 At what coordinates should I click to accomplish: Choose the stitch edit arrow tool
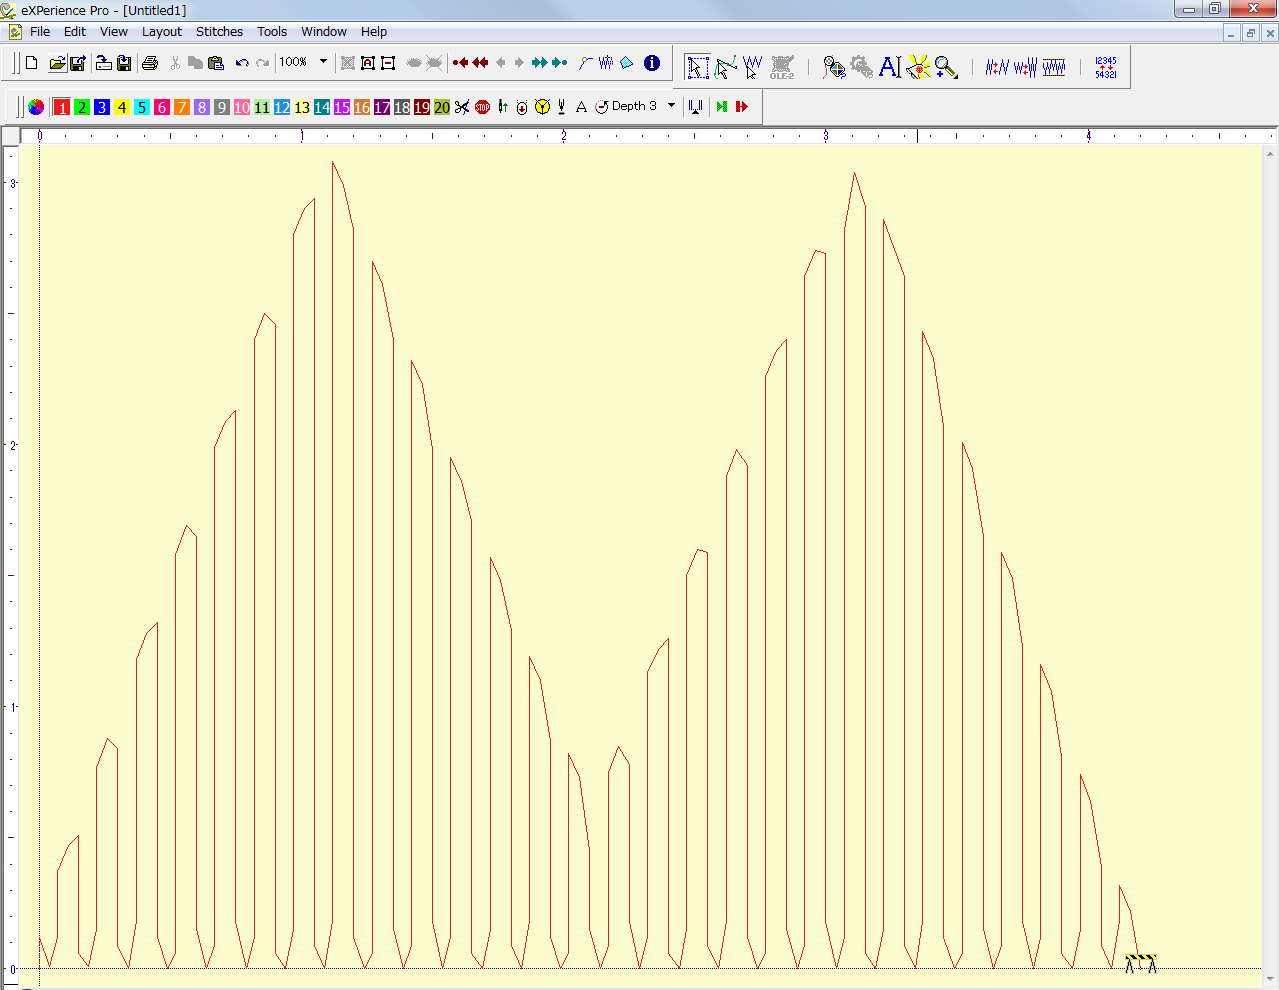point(752,67)
